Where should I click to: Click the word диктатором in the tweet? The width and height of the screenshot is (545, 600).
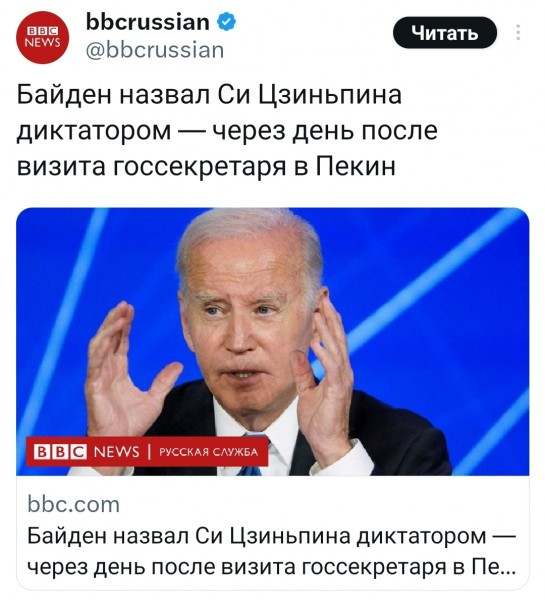(94, 131)
